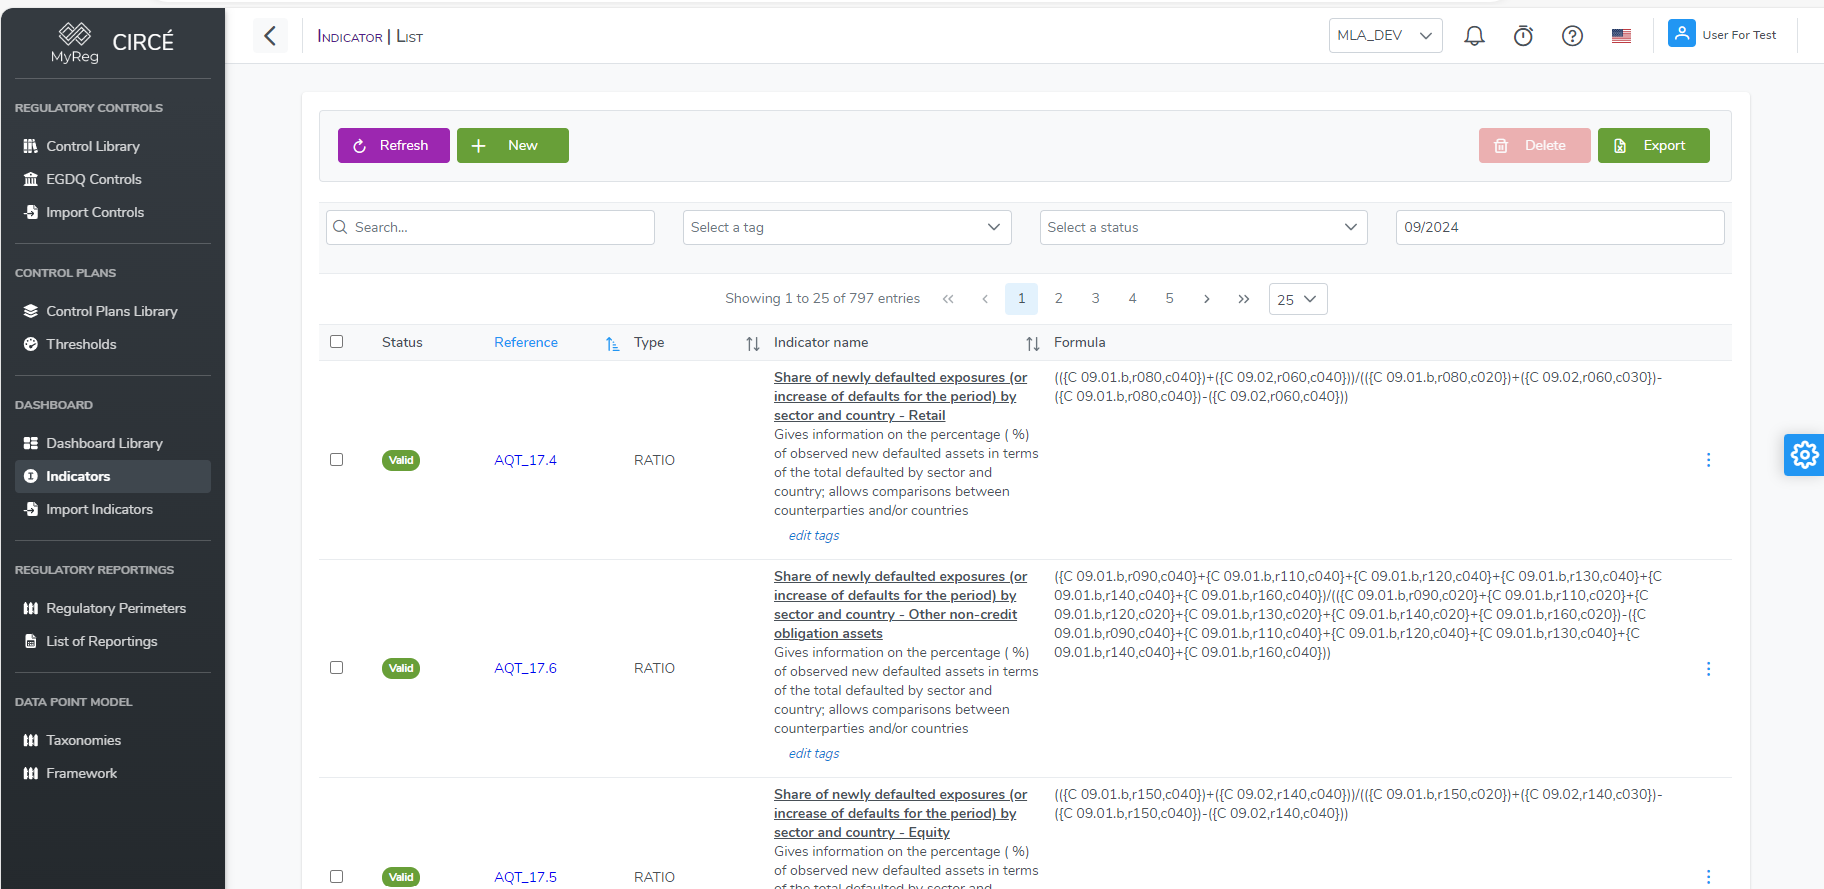Go to page 3
Screen dimensions: 1824x889
pos(1095,299)
